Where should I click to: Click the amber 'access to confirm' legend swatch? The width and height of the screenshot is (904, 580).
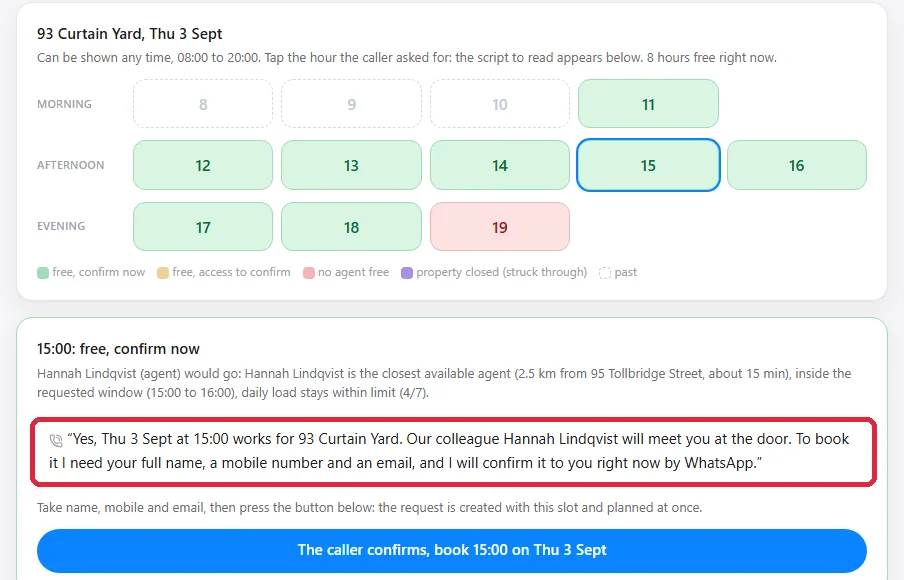[x=163, y=273]
